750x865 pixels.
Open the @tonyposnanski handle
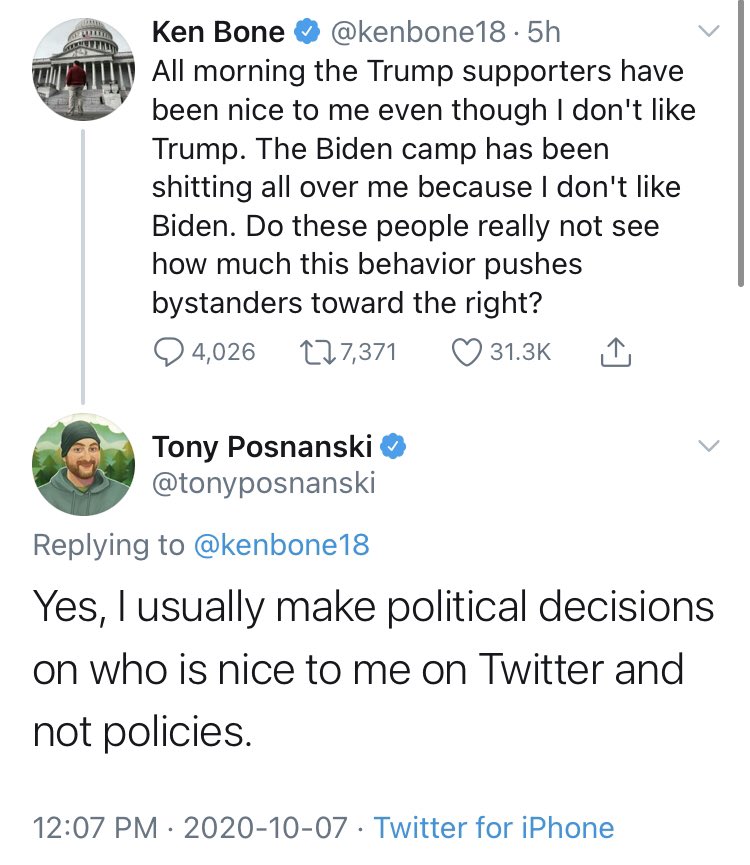click(x=263, y=484)
